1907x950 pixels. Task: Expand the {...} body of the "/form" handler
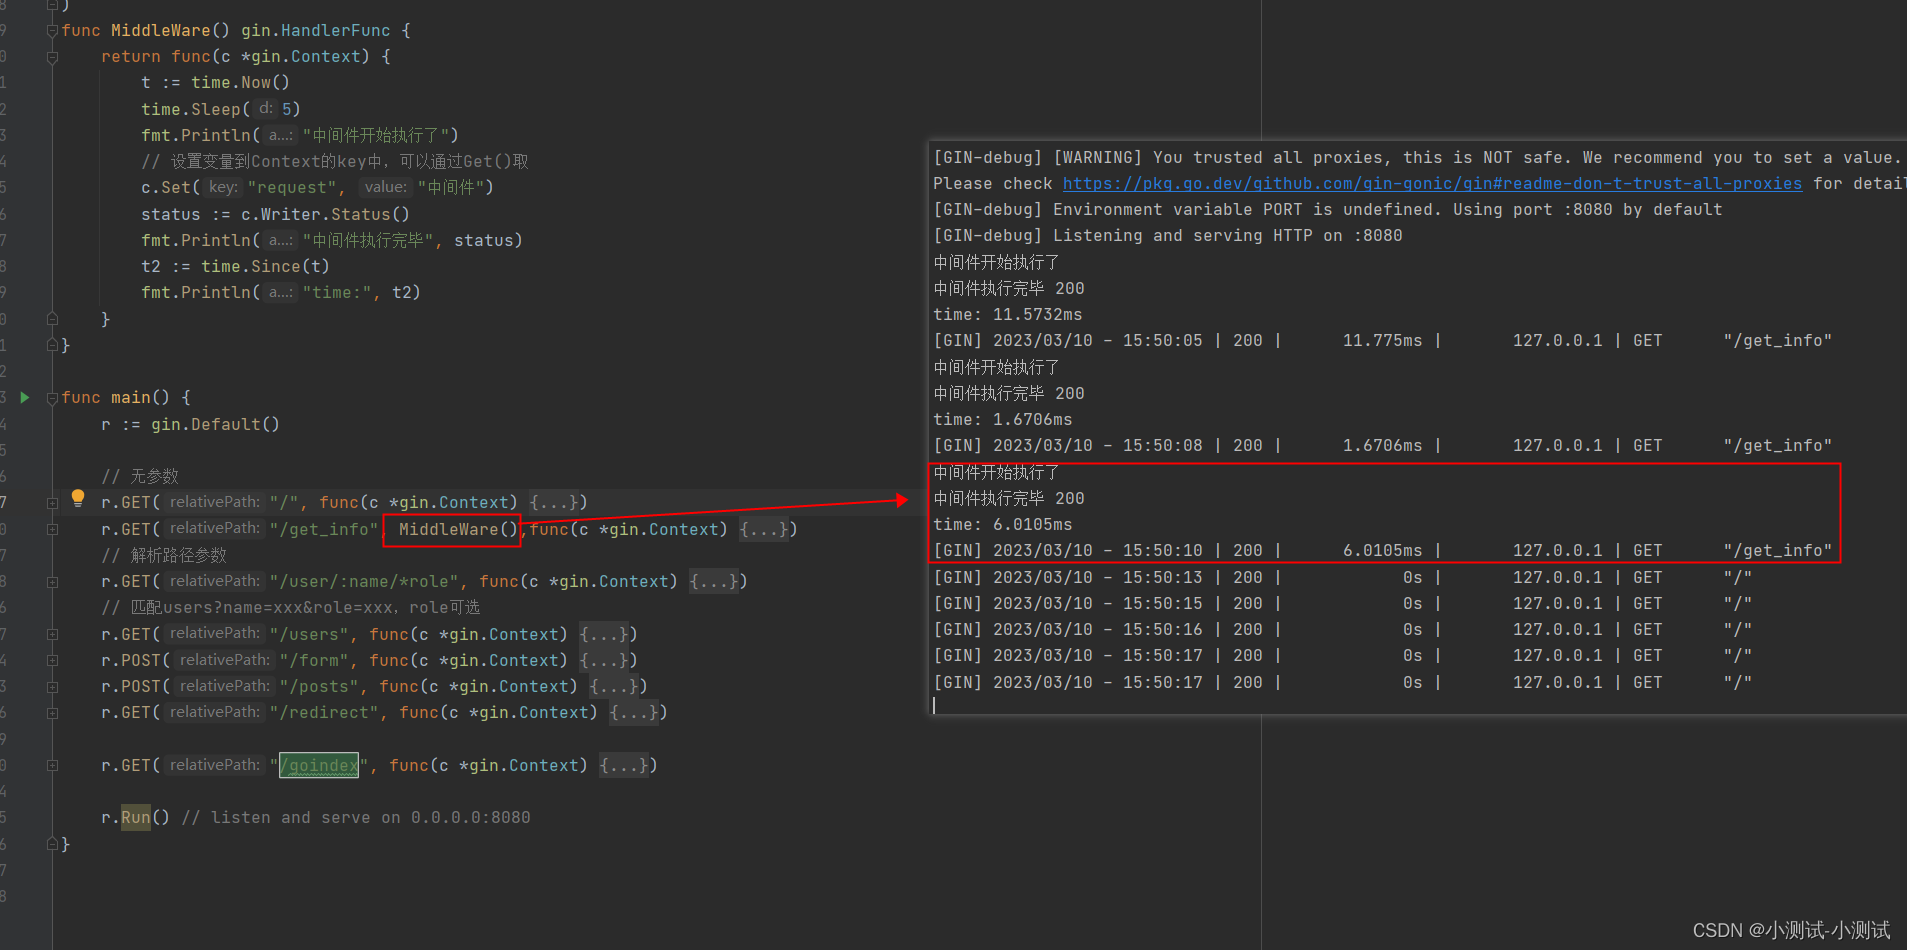[x=604, y=660]
